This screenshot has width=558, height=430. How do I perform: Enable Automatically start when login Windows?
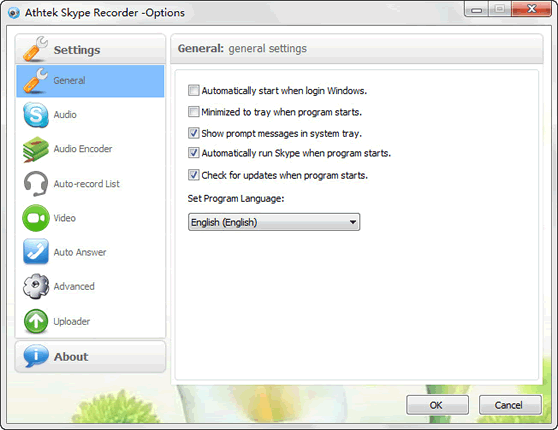point(193,90)
